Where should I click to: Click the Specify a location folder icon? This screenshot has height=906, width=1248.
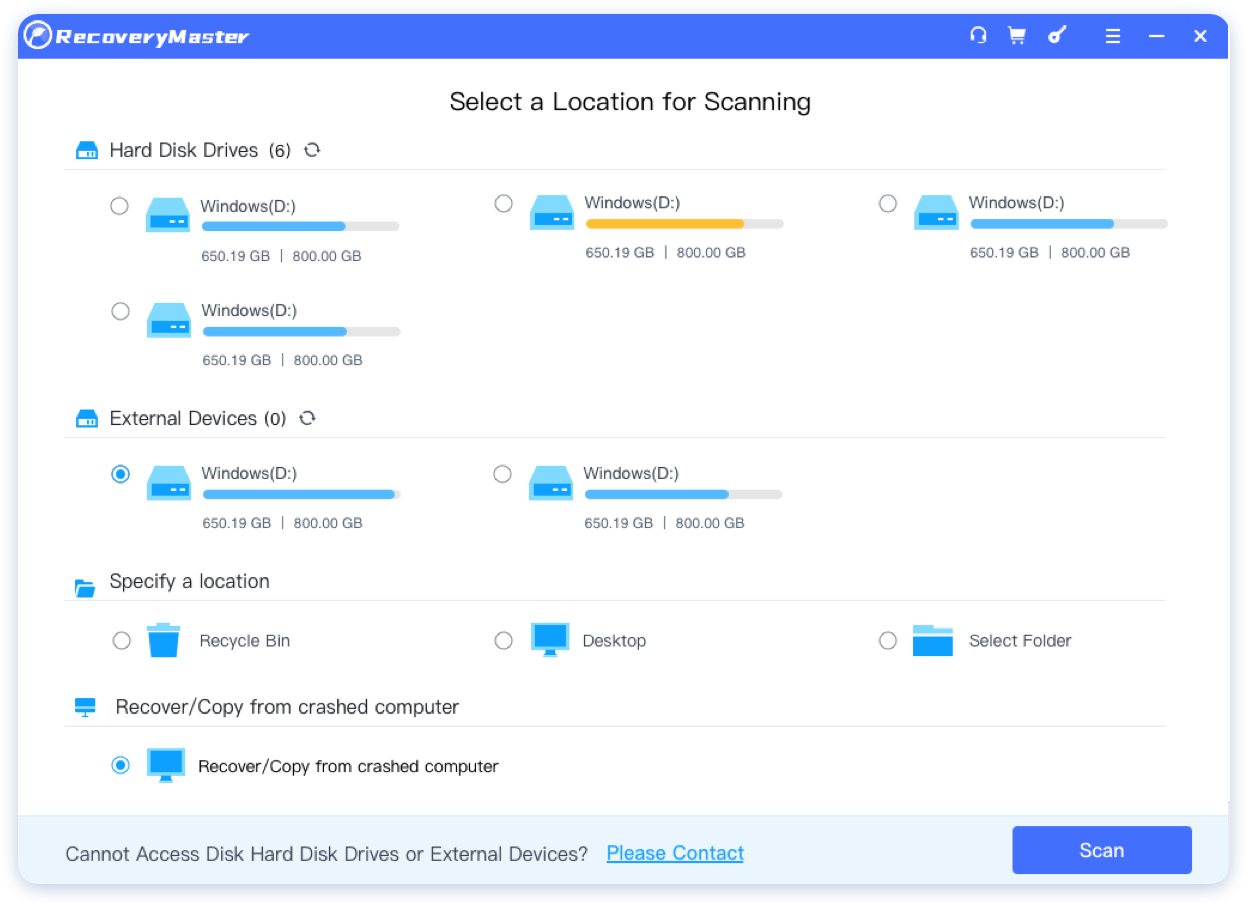[x=85, y=587]
